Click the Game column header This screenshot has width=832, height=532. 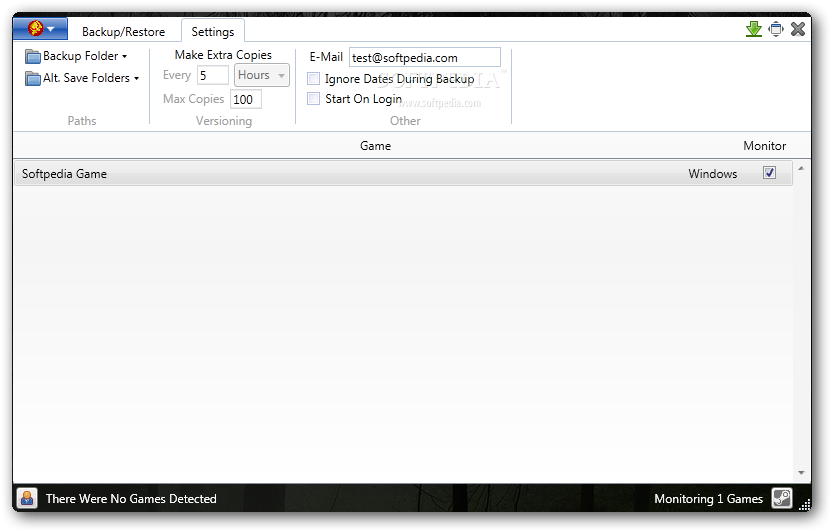click(375, 146)
